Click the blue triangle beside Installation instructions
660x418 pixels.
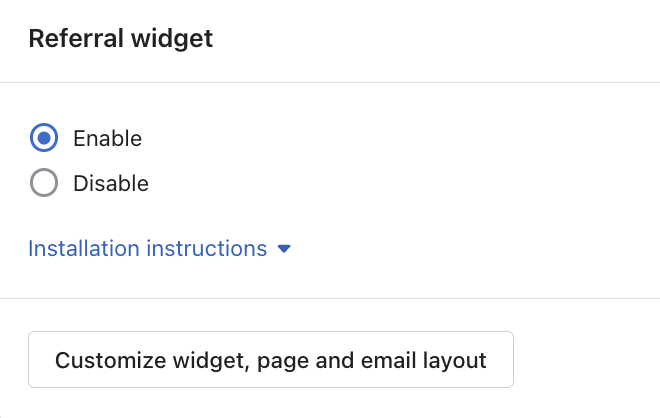tap(284, 249)
